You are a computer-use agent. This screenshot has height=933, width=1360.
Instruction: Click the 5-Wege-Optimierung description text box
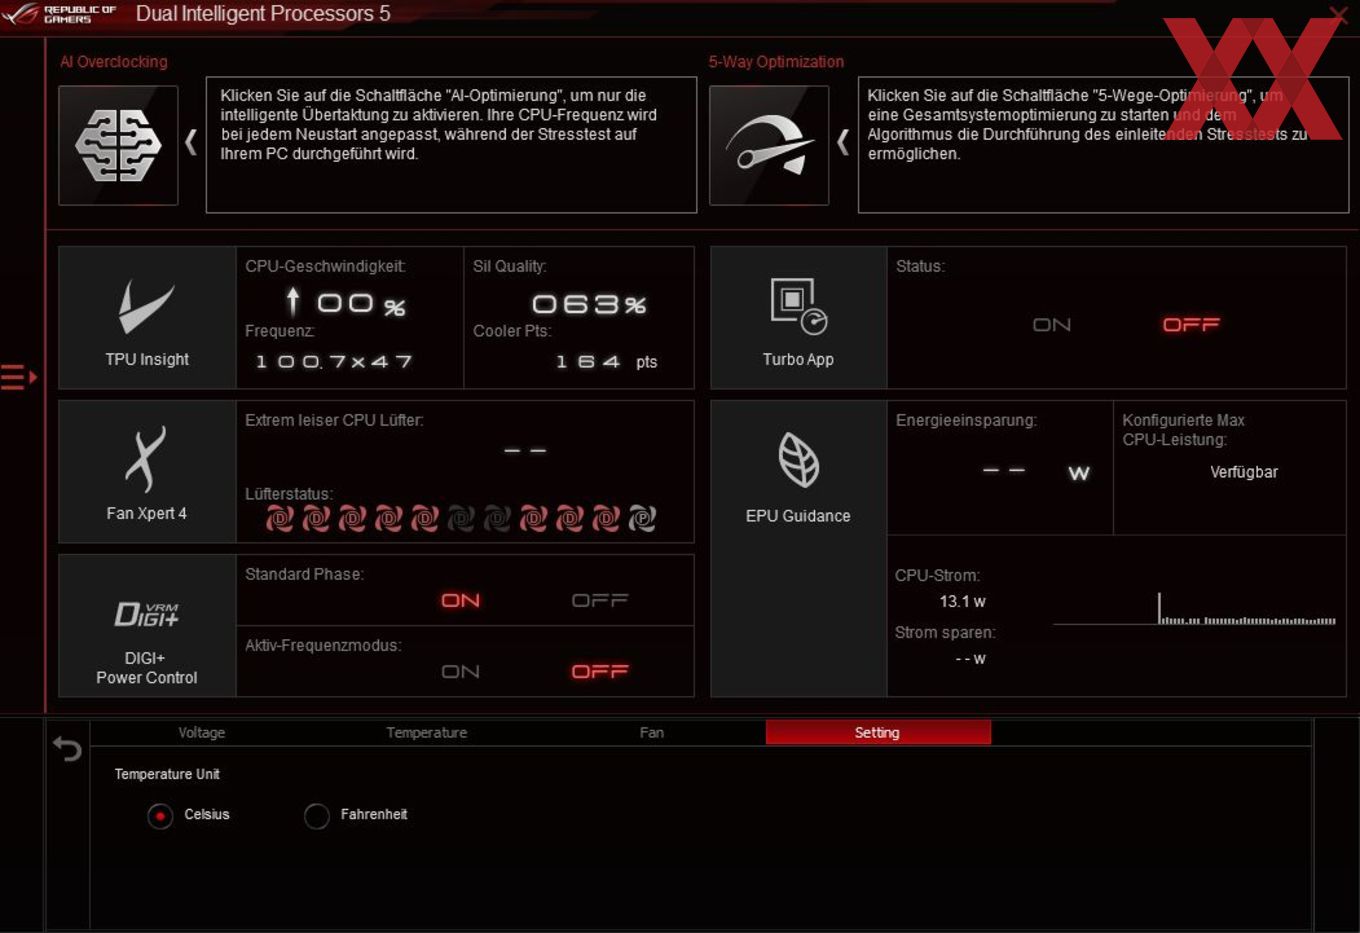(x=1103, y=145)
